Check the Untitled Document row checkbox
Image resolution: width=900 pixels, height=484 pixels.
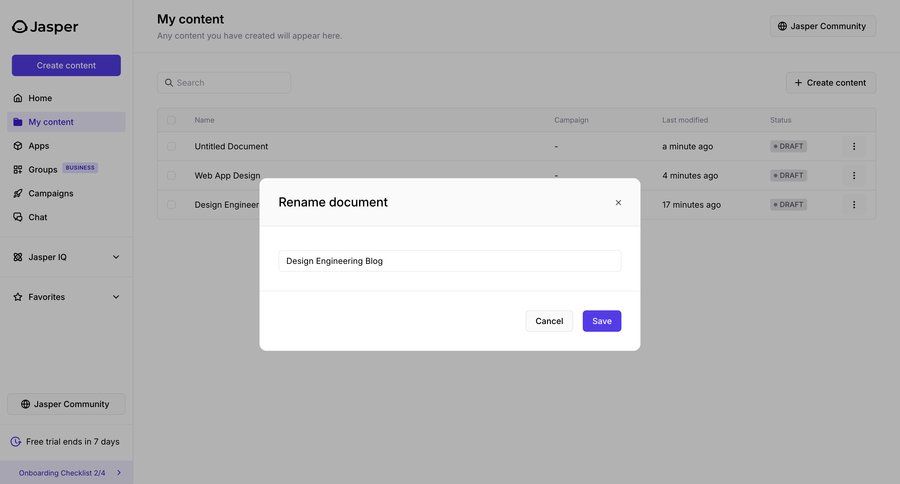pos(171,146)
